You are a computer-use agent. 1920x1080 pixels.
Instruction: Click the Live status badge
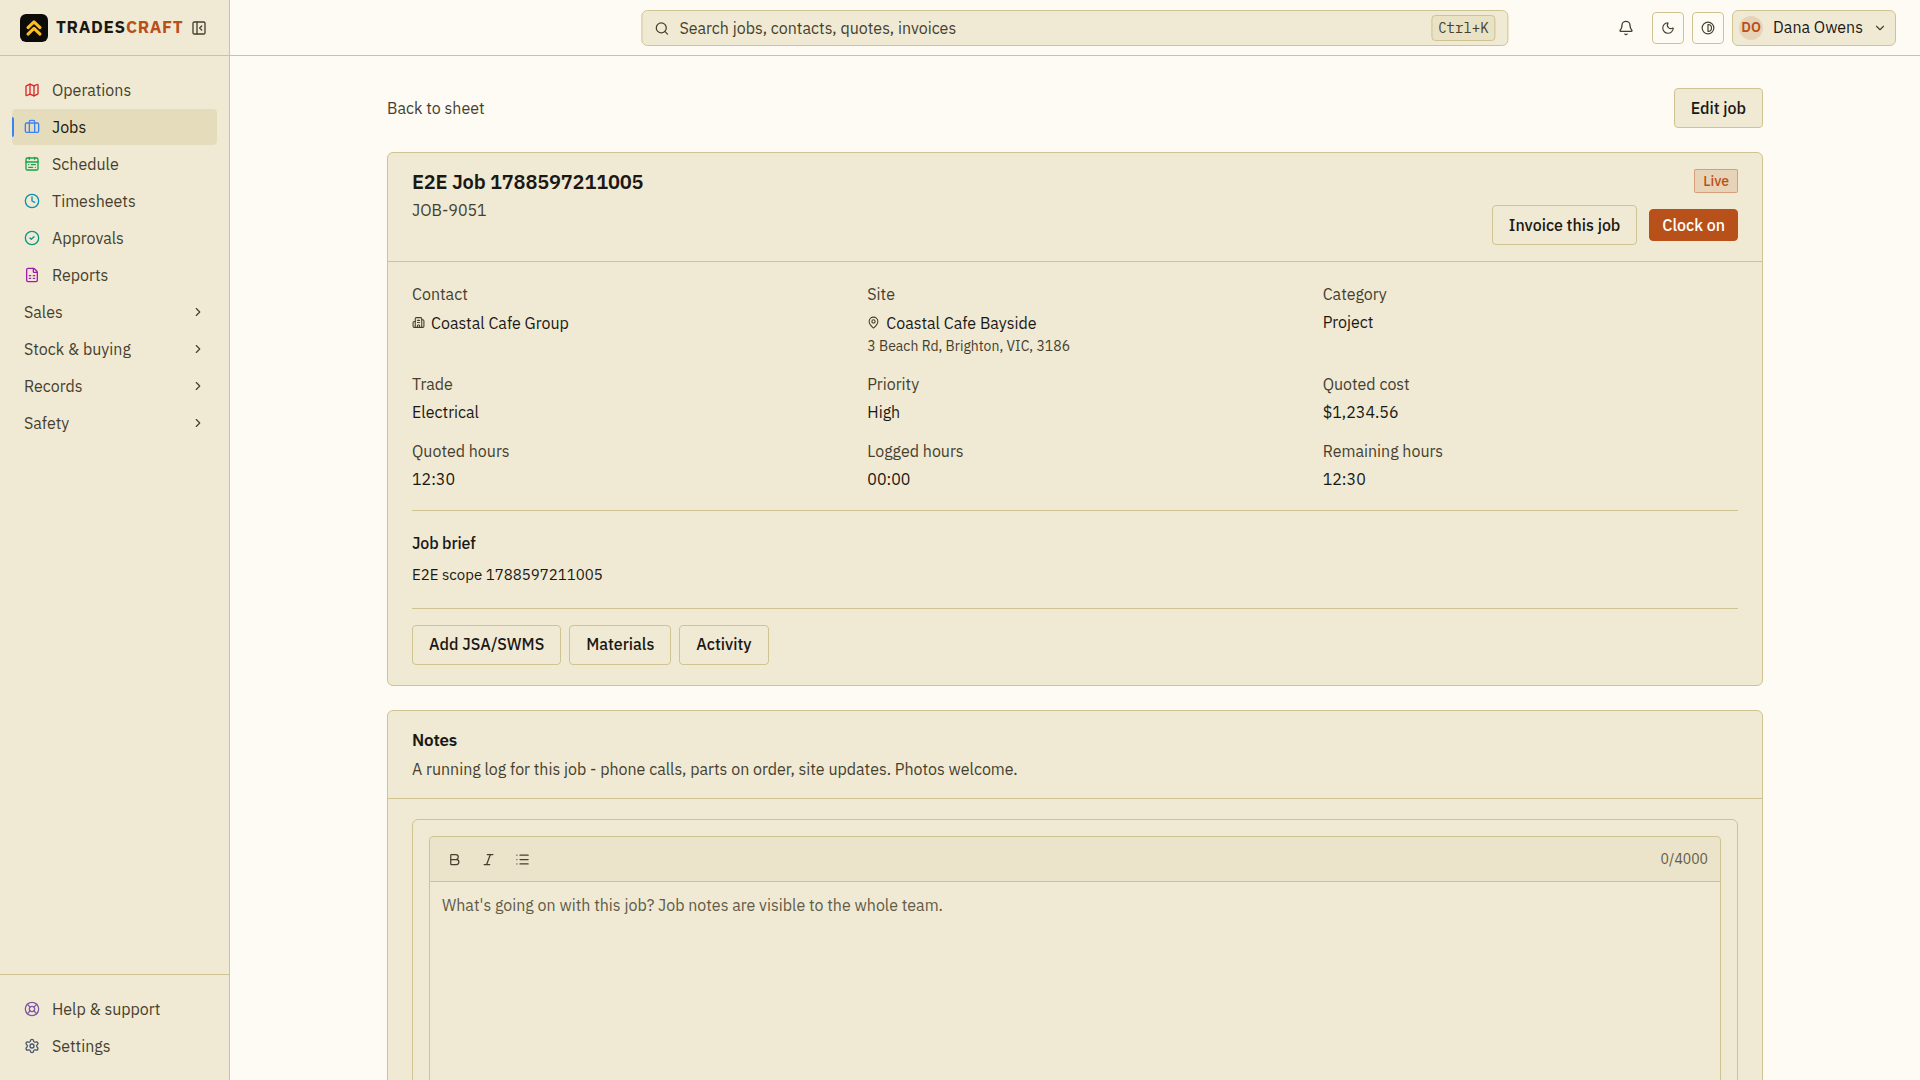pos(1716,181)
